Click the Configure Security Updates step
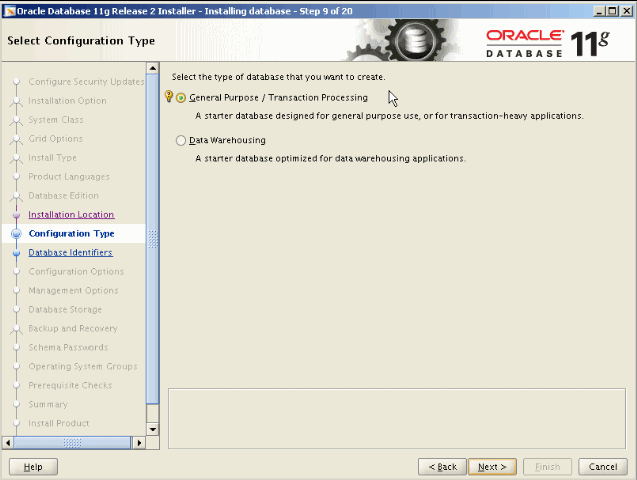The width and height of the screenshot is (637, 480). [x=86, y=82]
